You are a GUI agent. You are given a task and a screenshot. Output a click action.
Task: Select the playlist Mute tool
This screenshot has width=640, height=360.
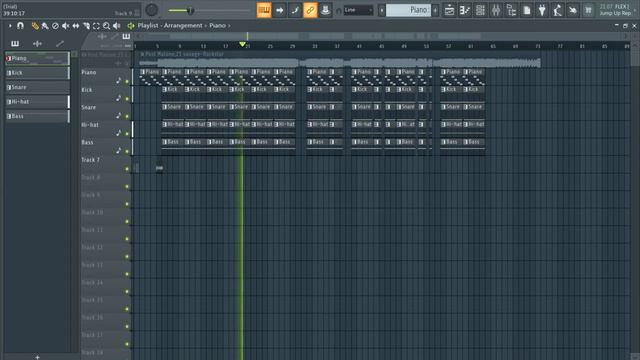pos(65,26)
